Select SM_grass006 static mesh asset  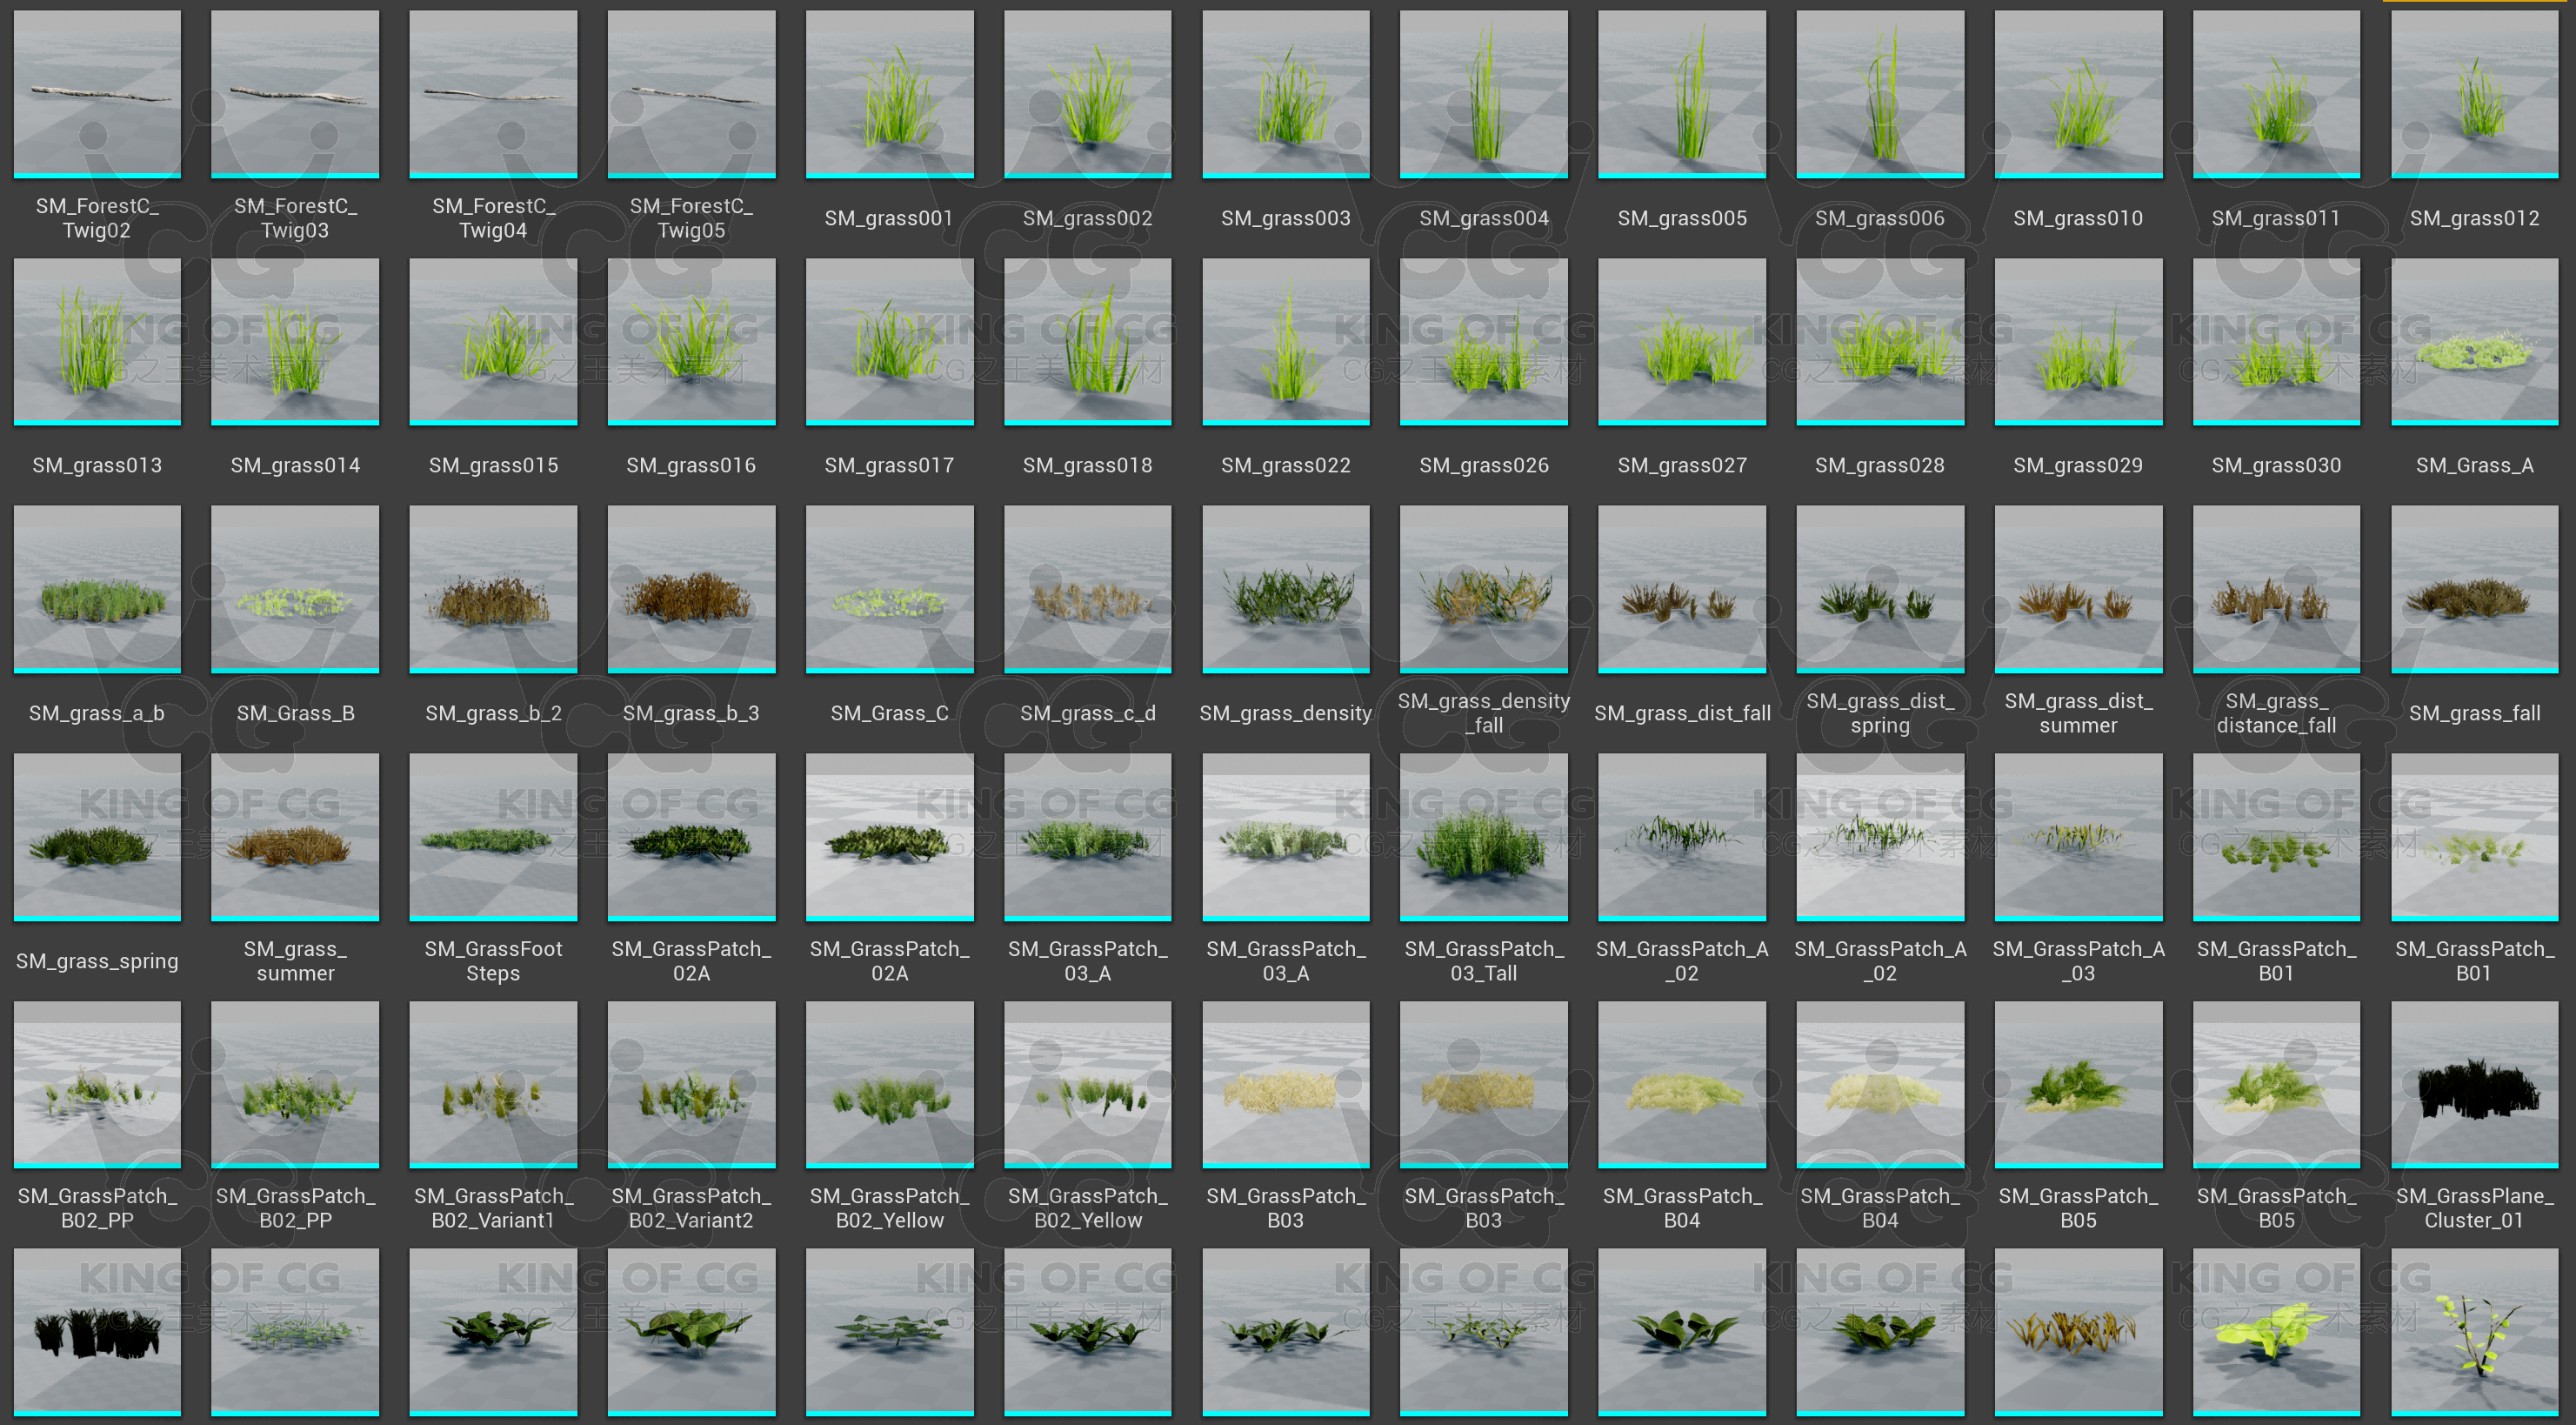(1879, 94)
